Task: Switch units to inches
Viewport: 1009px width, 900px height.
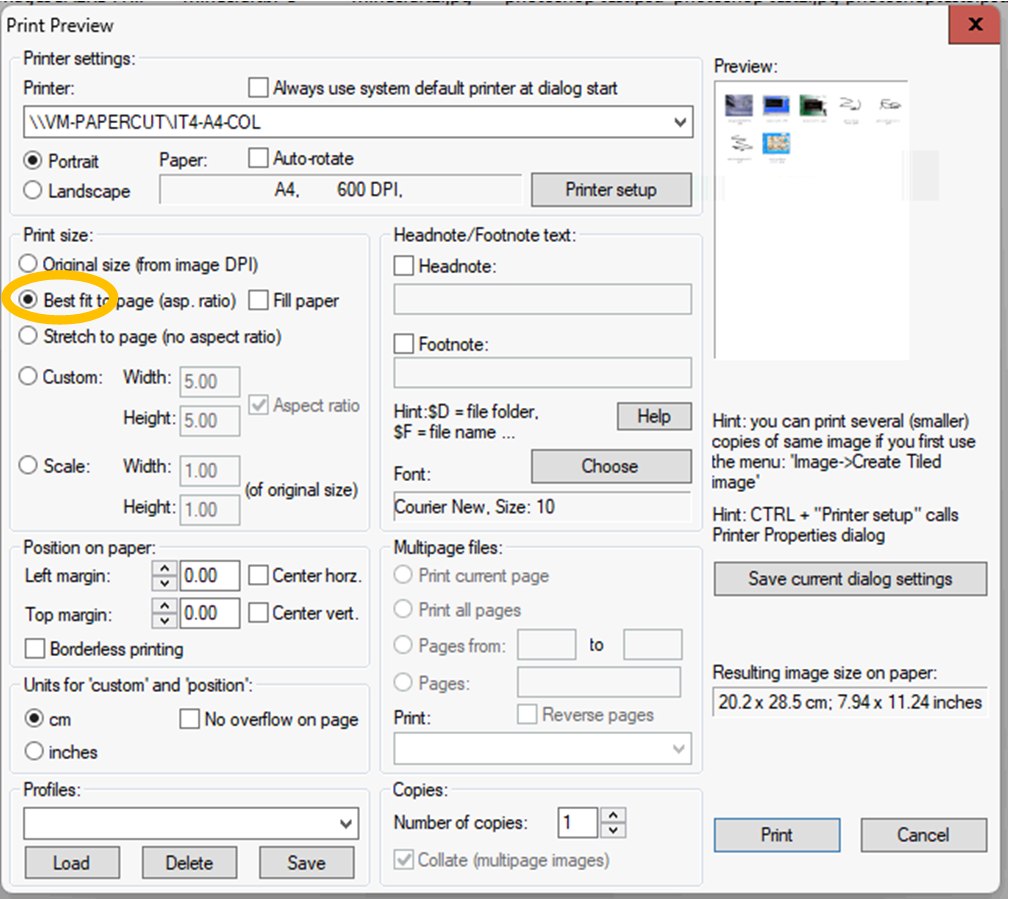Action: [33, 752]
